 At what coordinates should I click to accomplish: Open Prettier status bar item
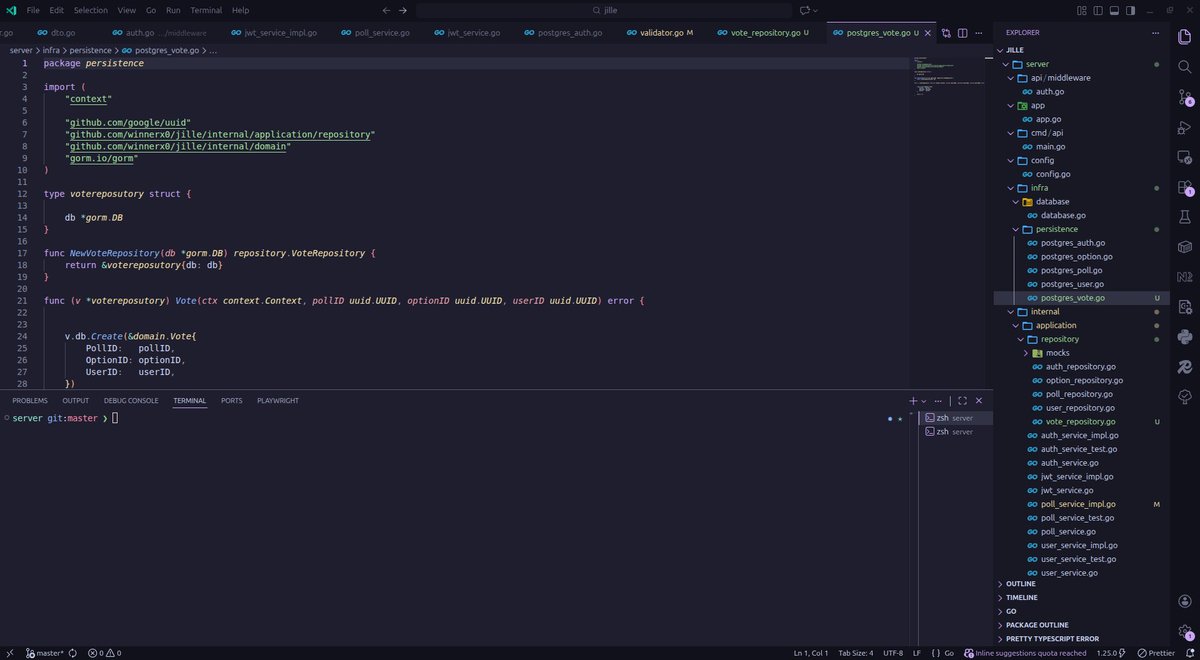1154,653
